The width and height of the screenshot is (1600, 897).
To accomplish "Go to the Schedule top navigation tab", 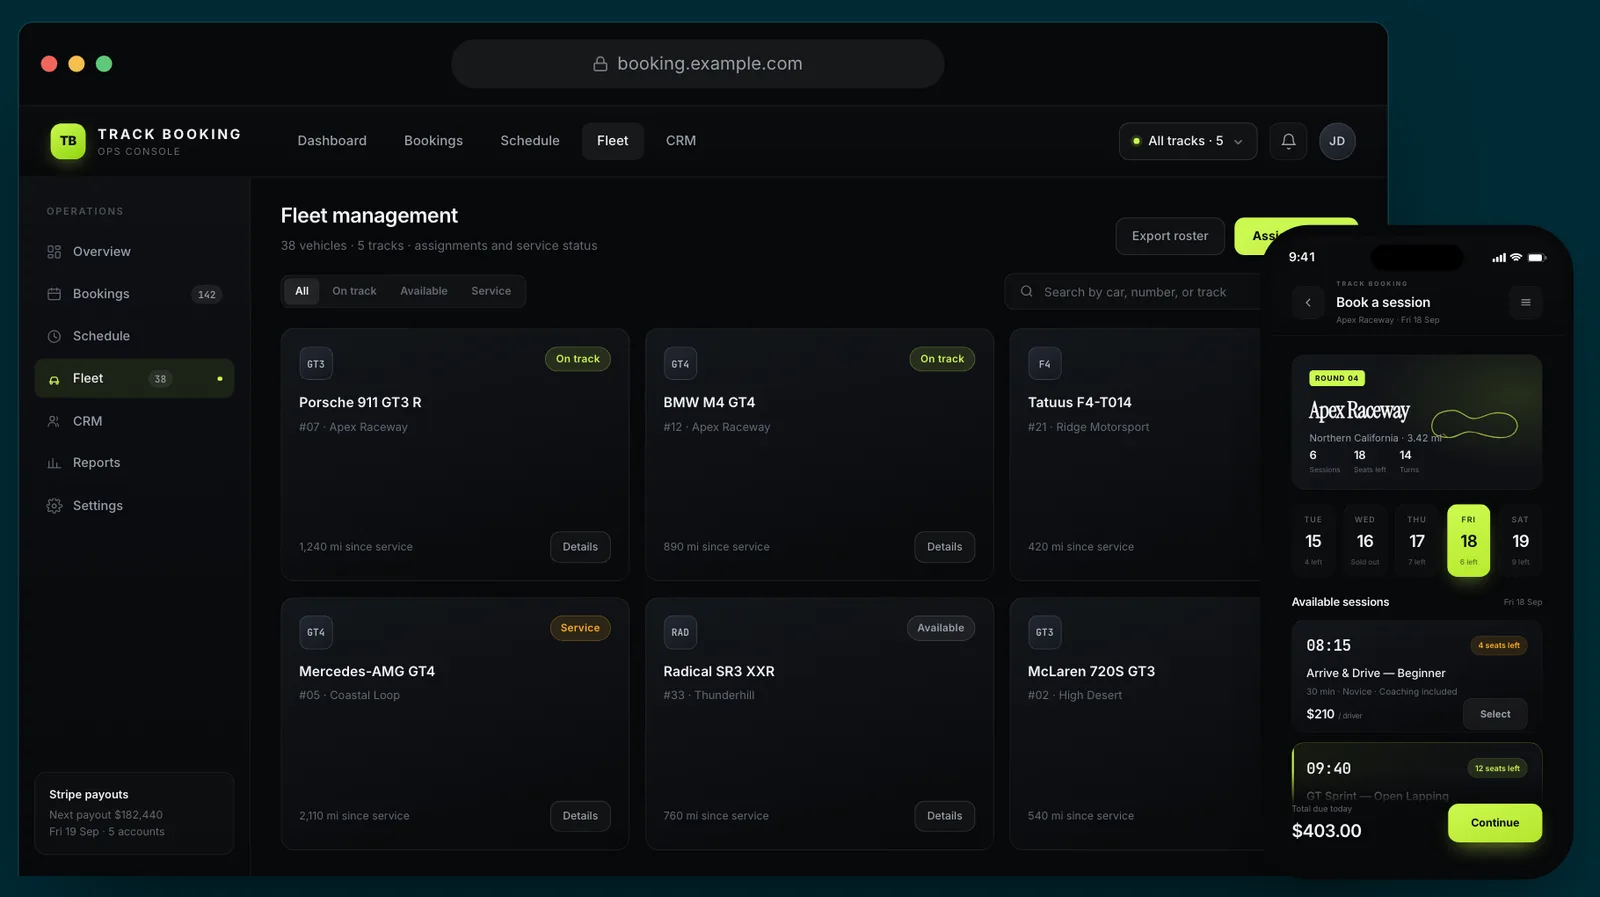I will 530,141.
